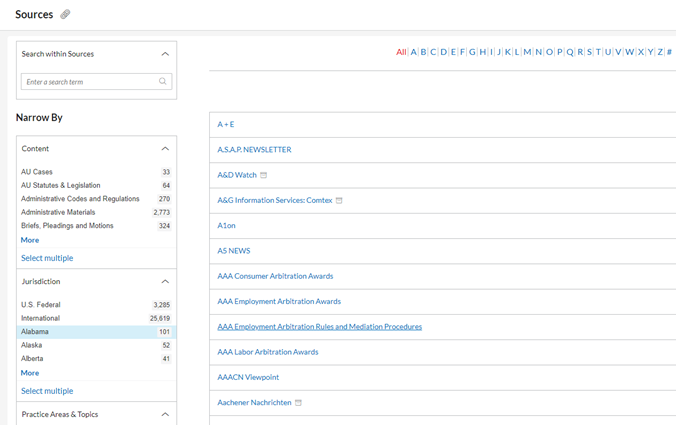Select International jurisdiction
This screenshot has height=425, width=676.
point(41,318)
